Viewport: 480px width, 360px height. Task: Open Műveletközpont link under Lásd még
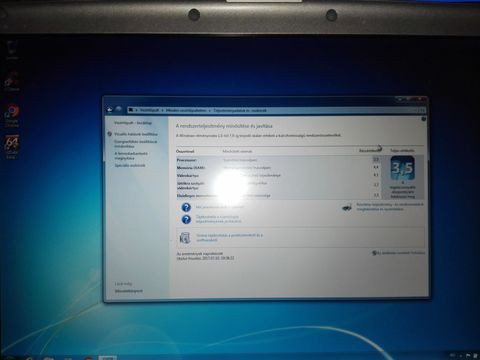tap(129, 291)
